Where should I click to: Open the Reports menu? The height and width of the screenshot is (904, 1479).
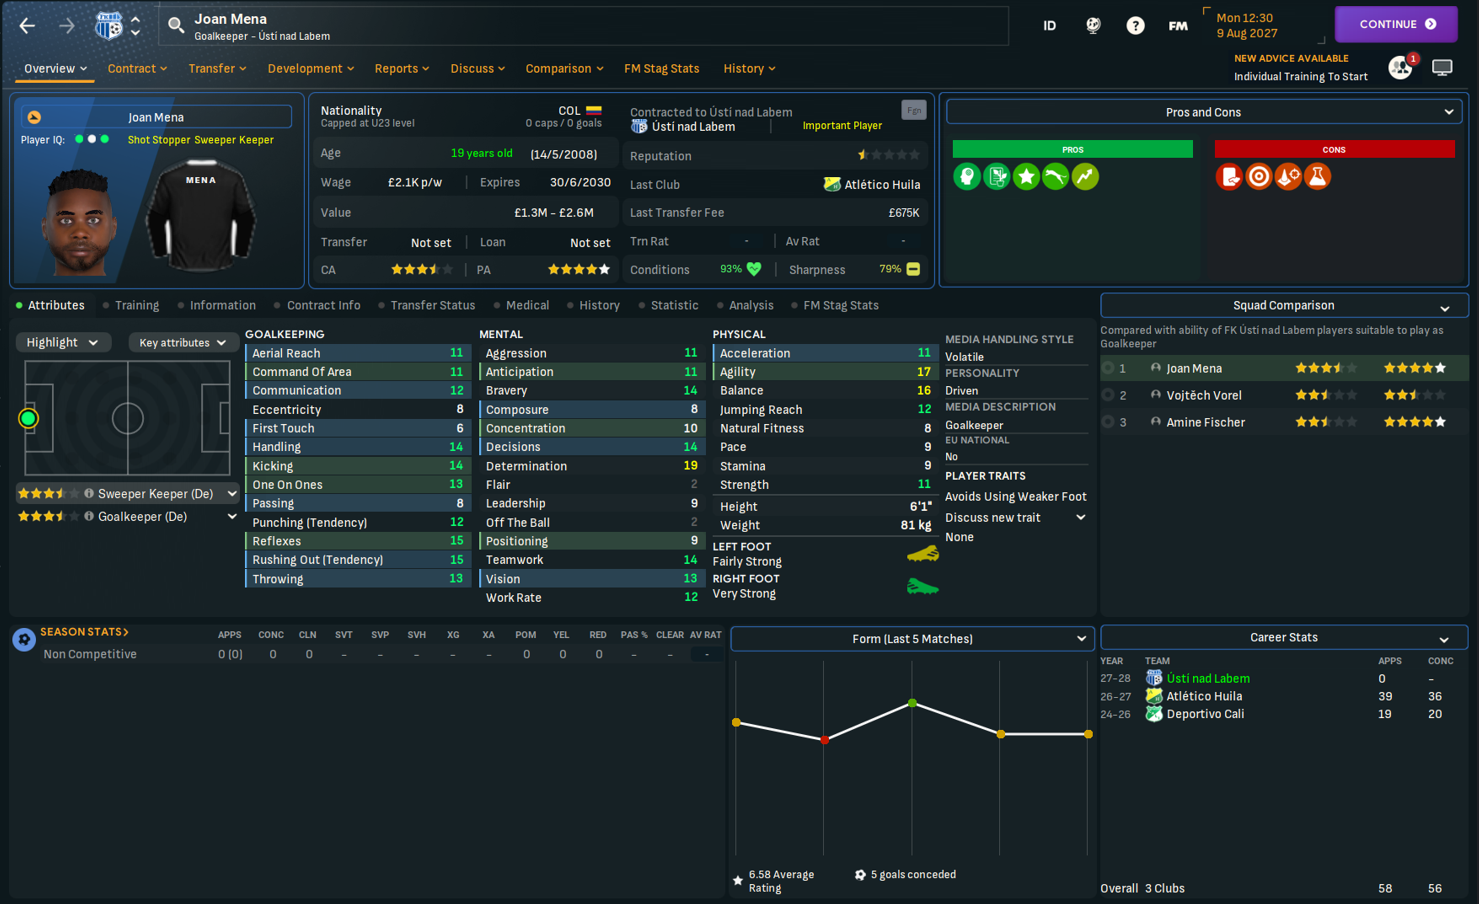(x=402, y=68)
